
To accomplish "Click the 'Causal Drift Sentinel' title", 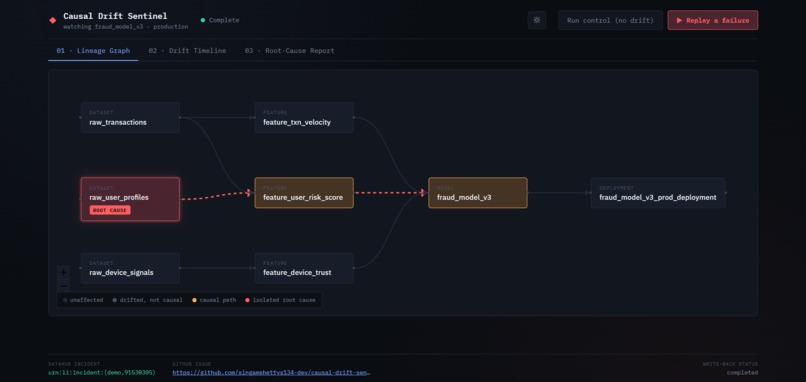I will (x=115, y=16).
